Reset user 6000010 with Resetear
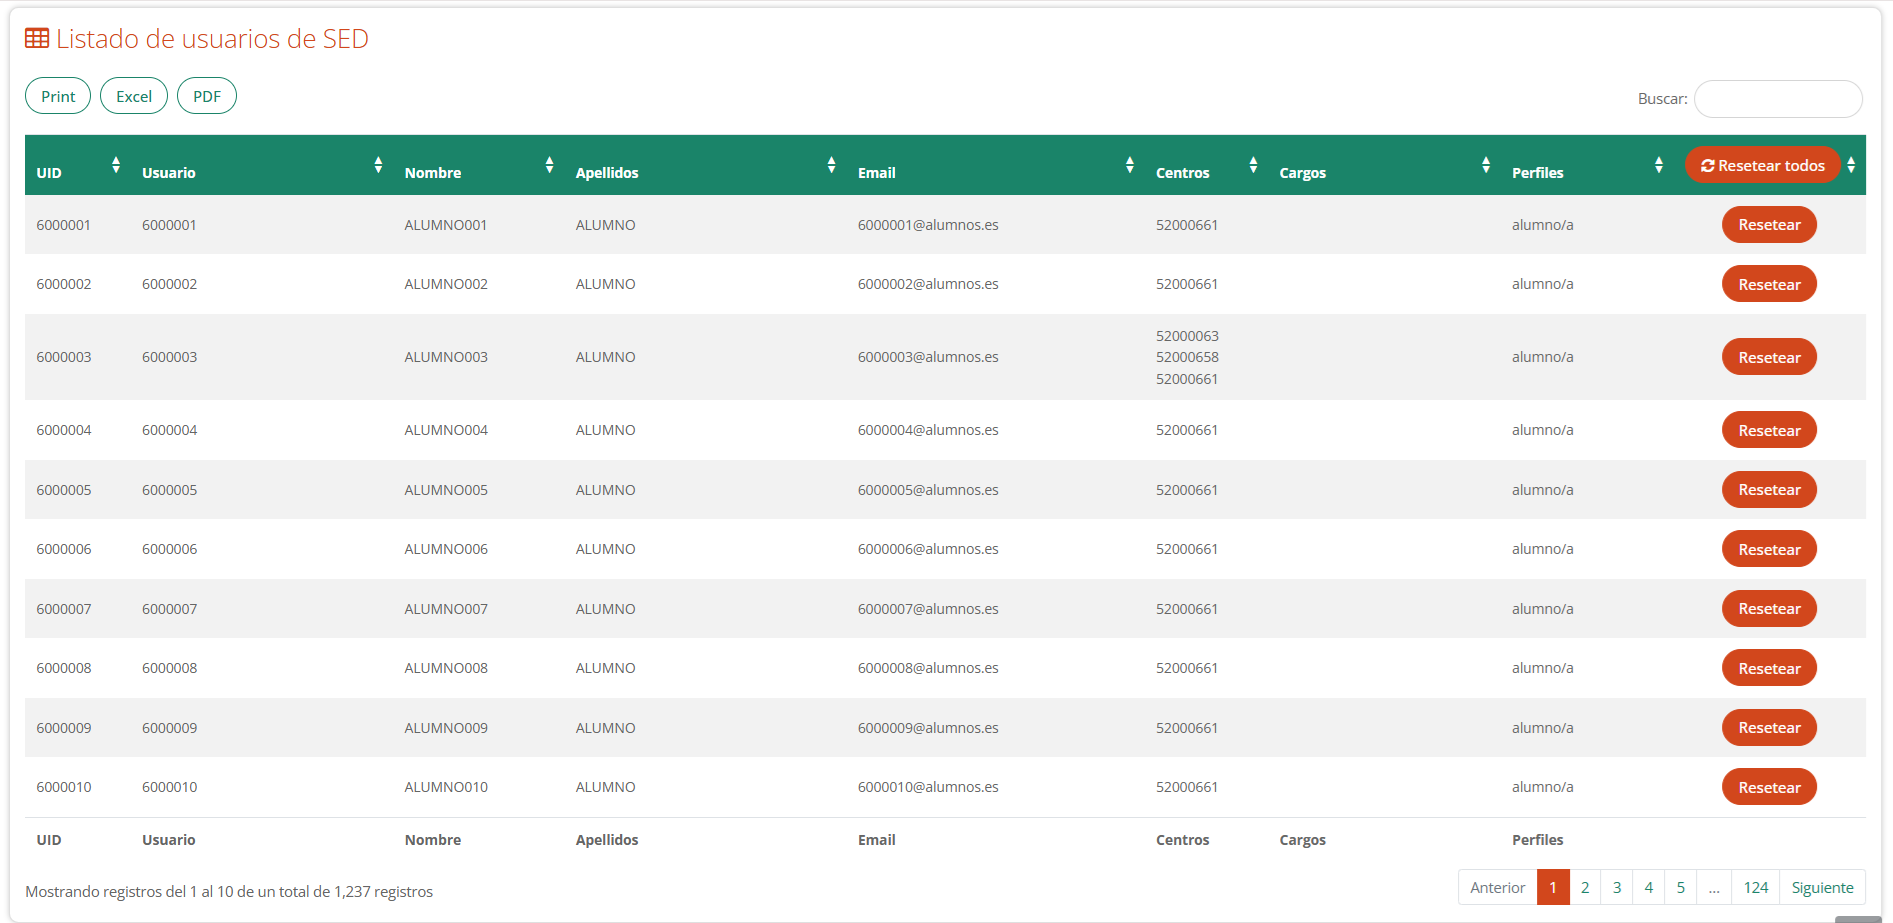Viewport: 1893px width, 923px height. point(1769,787)
